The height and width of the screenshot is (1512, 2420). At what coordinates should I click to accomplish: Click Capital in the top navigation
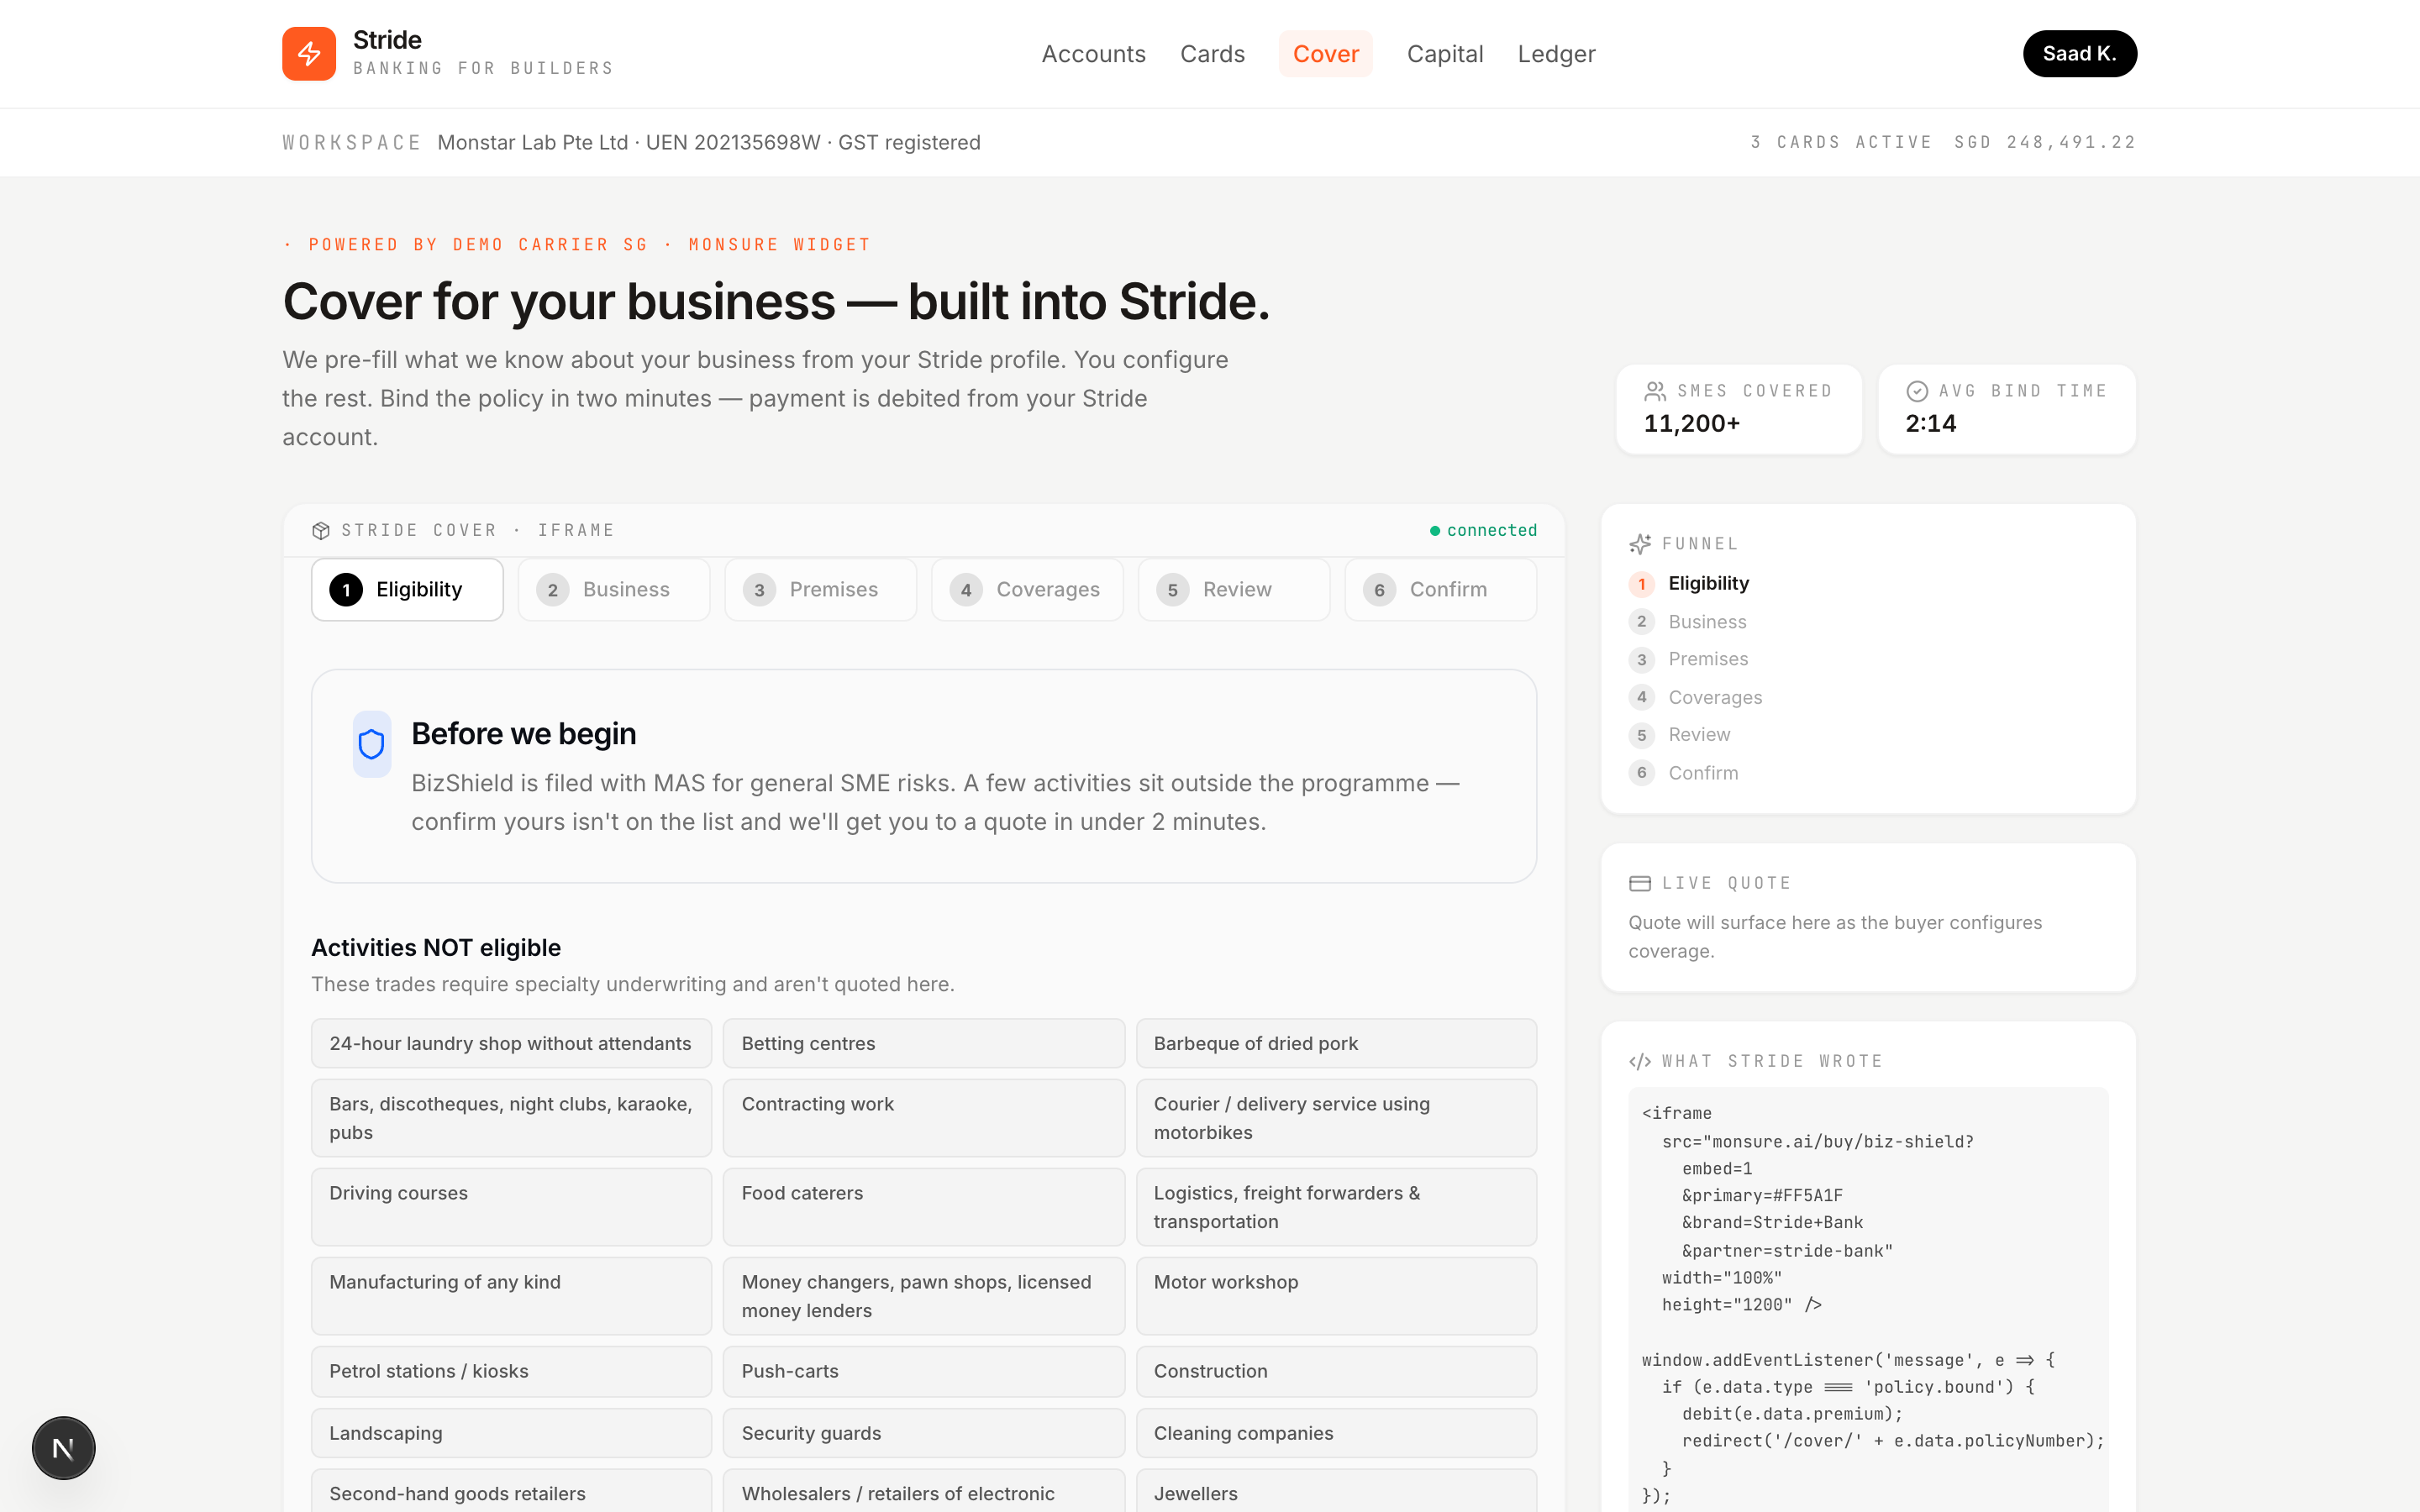point(1445,54)
